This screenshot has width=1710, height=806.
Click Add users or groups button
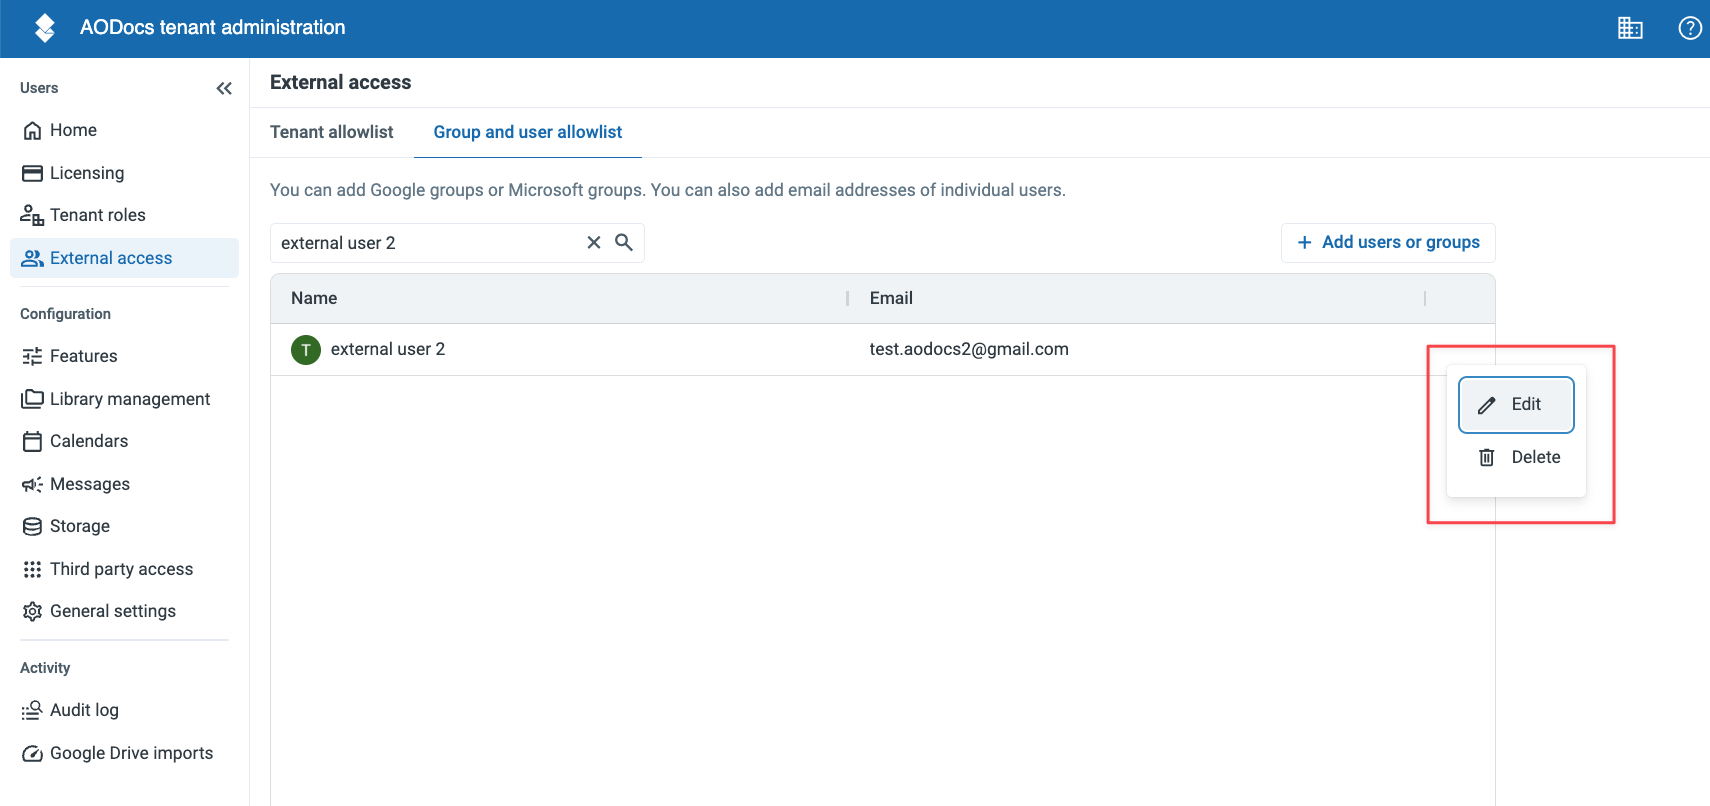1388,242
